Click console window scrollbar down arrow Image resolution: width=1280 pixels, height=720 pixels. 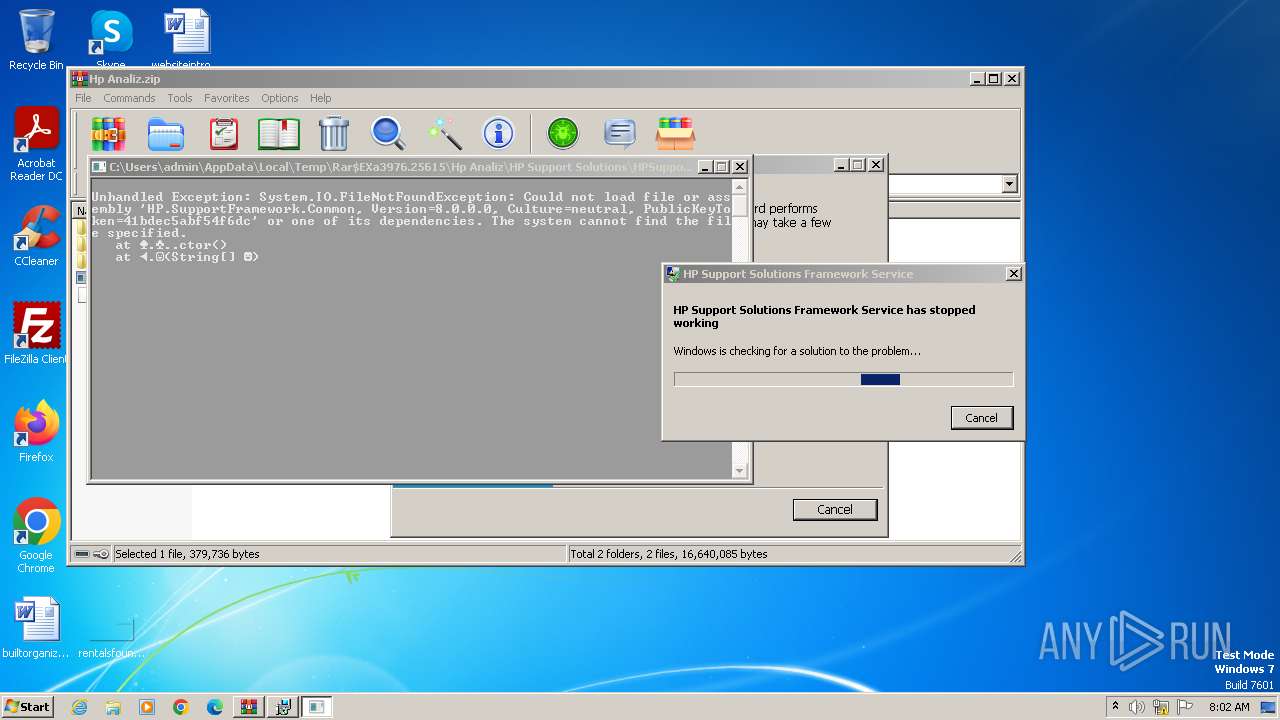[740, 470]
